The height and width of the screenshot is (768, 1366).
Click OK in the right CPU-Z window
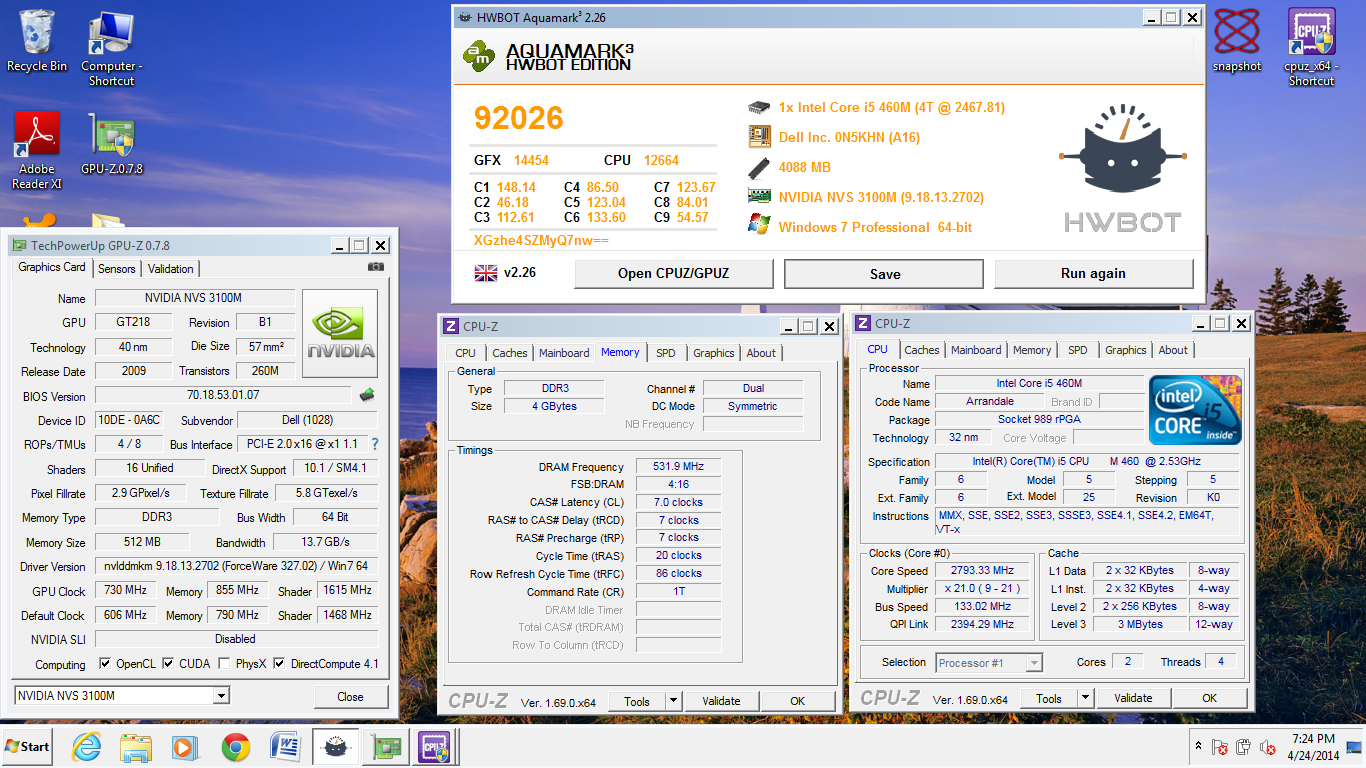click(x=1209, y=698)
